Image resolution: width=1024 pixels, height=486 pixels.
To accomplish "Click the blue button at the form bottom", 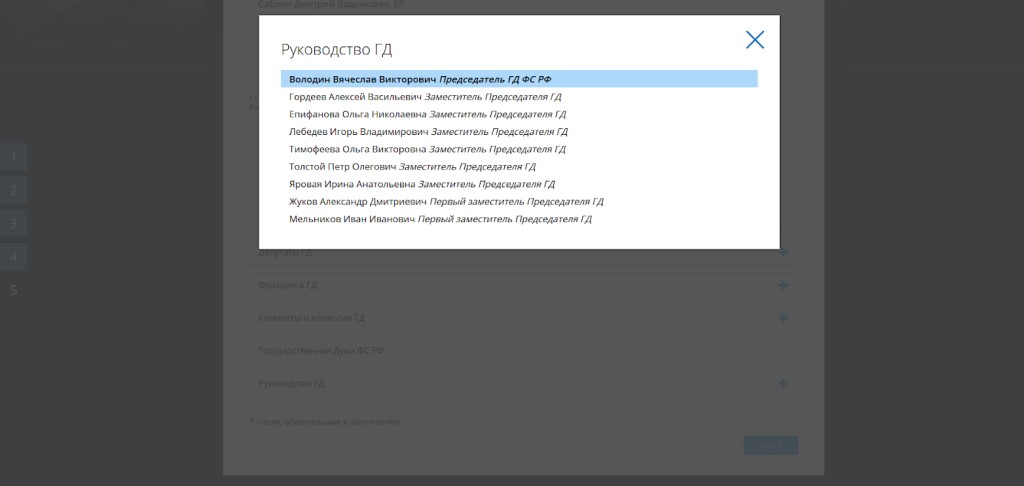I will pos(771,445).
